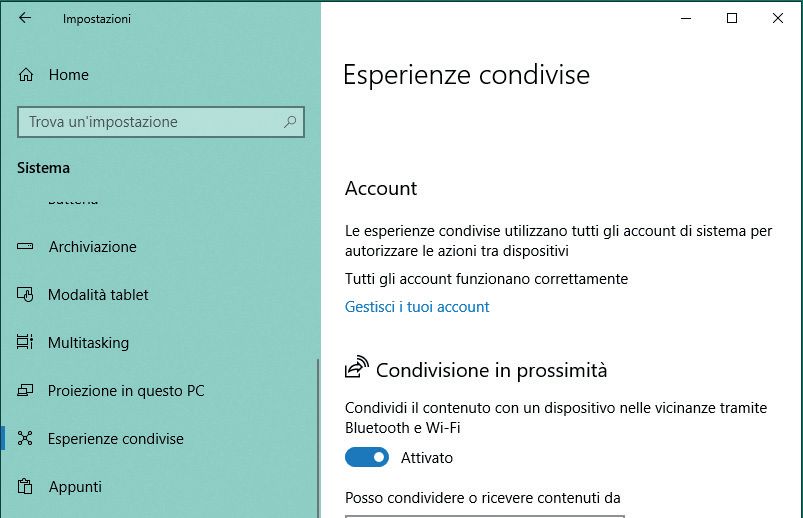Click the Esperienze condivise sidebar icon

pos(25,439)
